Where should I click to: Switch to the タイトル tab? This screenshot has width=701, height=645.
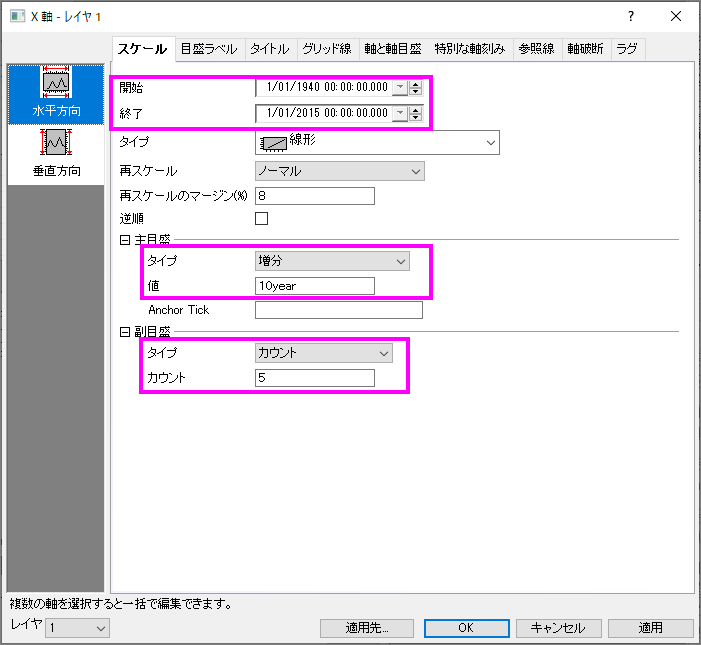click(270, 49)
